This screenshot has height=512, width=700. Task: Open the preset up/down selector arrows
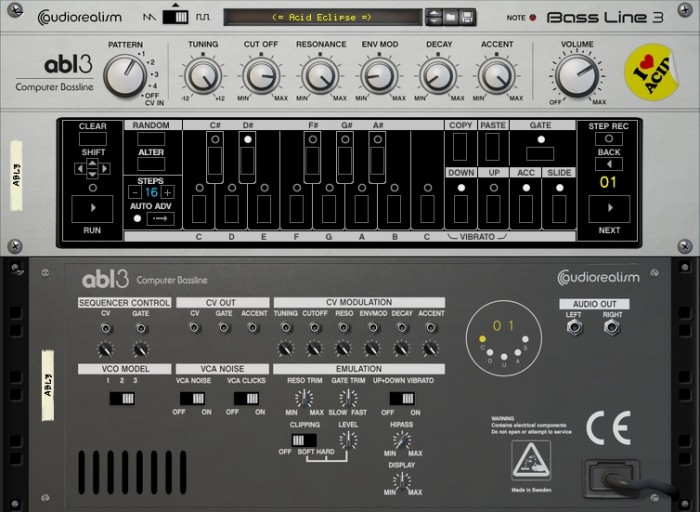(433, 17)
